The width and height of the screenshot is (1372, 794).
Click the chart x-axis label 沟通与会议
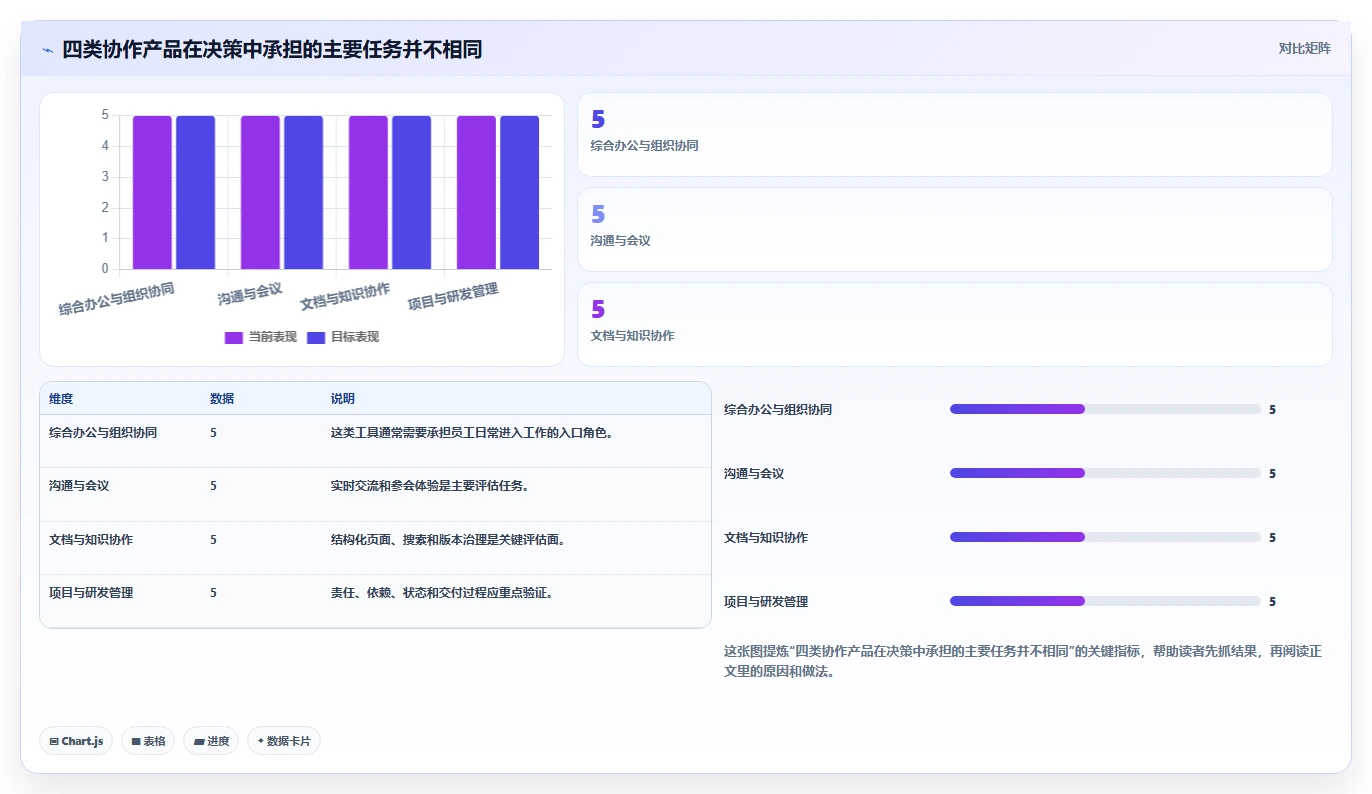click(250, 294)
